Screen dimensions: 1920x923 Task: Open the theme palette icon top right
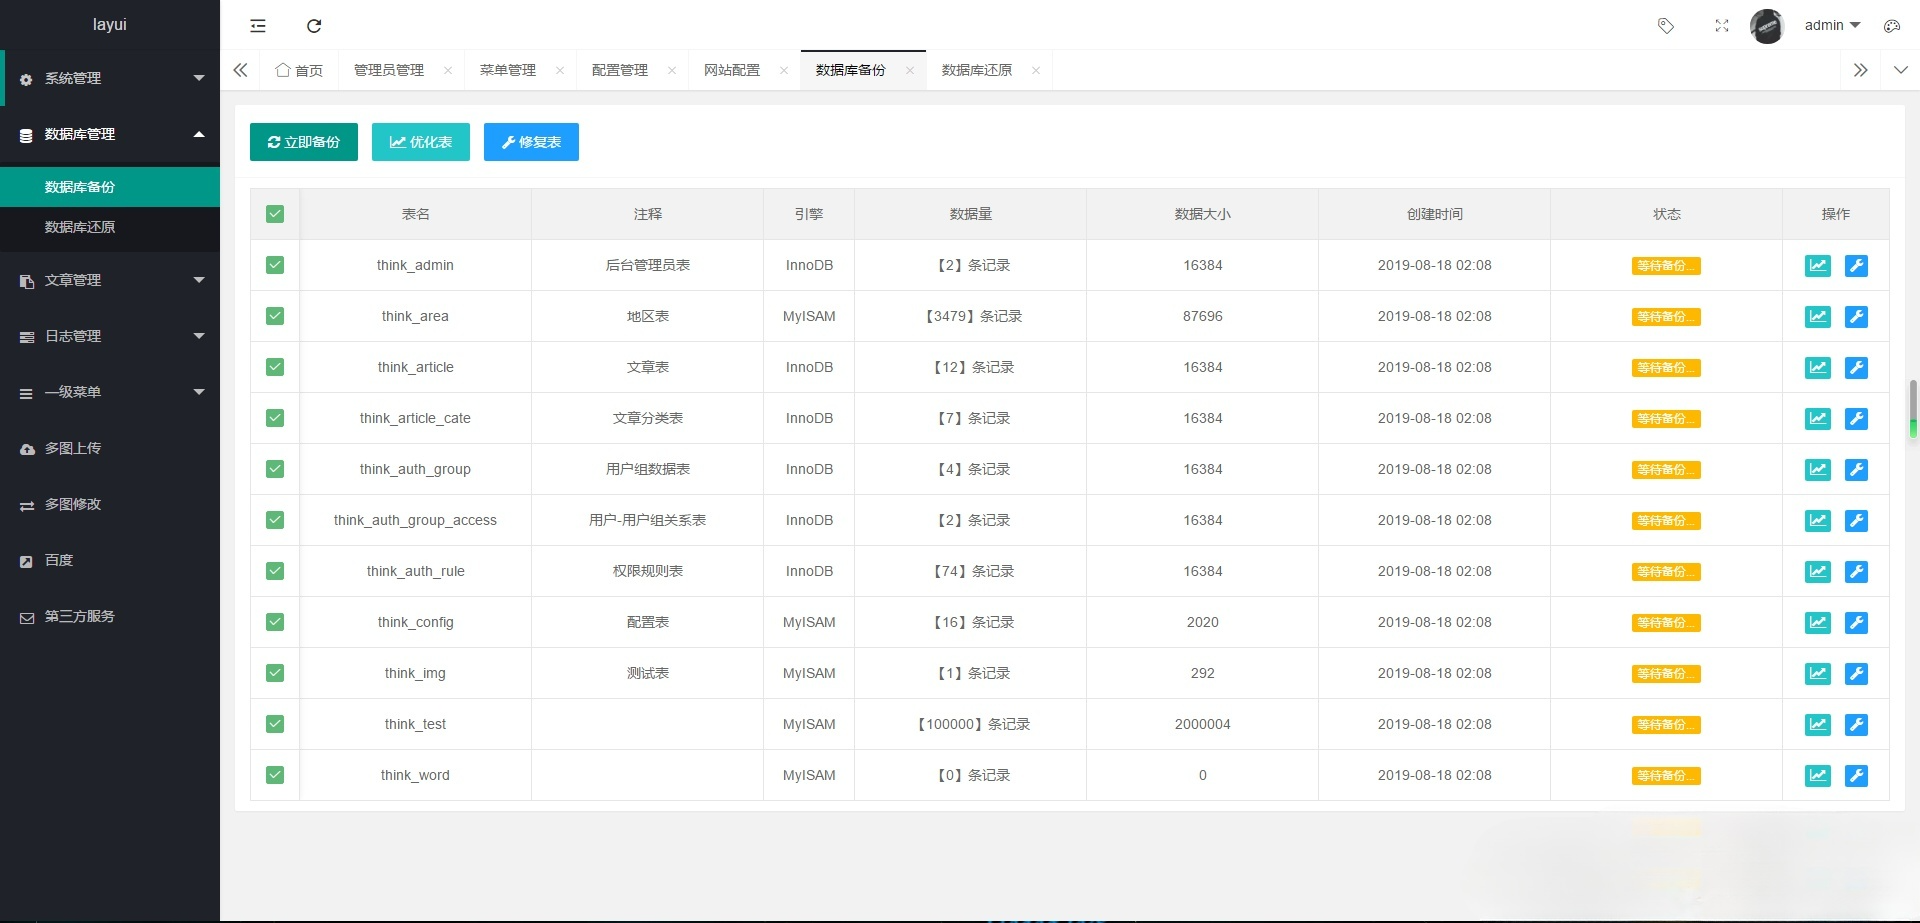pos(1892,26)
